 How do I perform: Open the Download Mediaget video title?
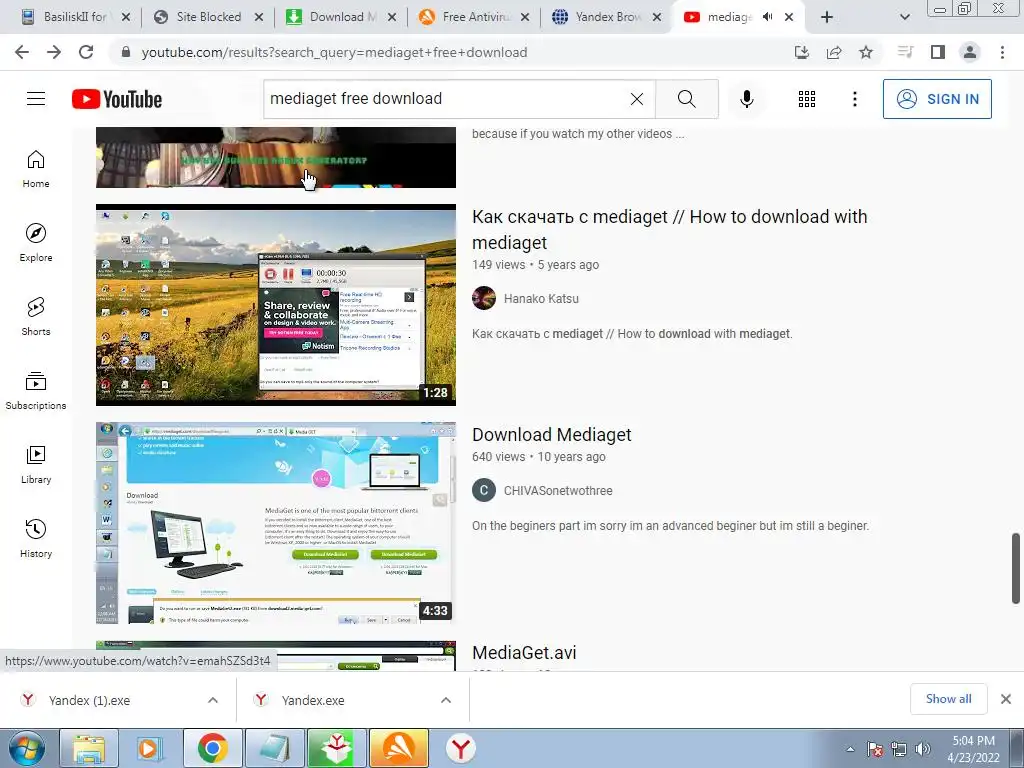[x=551, y=434]
